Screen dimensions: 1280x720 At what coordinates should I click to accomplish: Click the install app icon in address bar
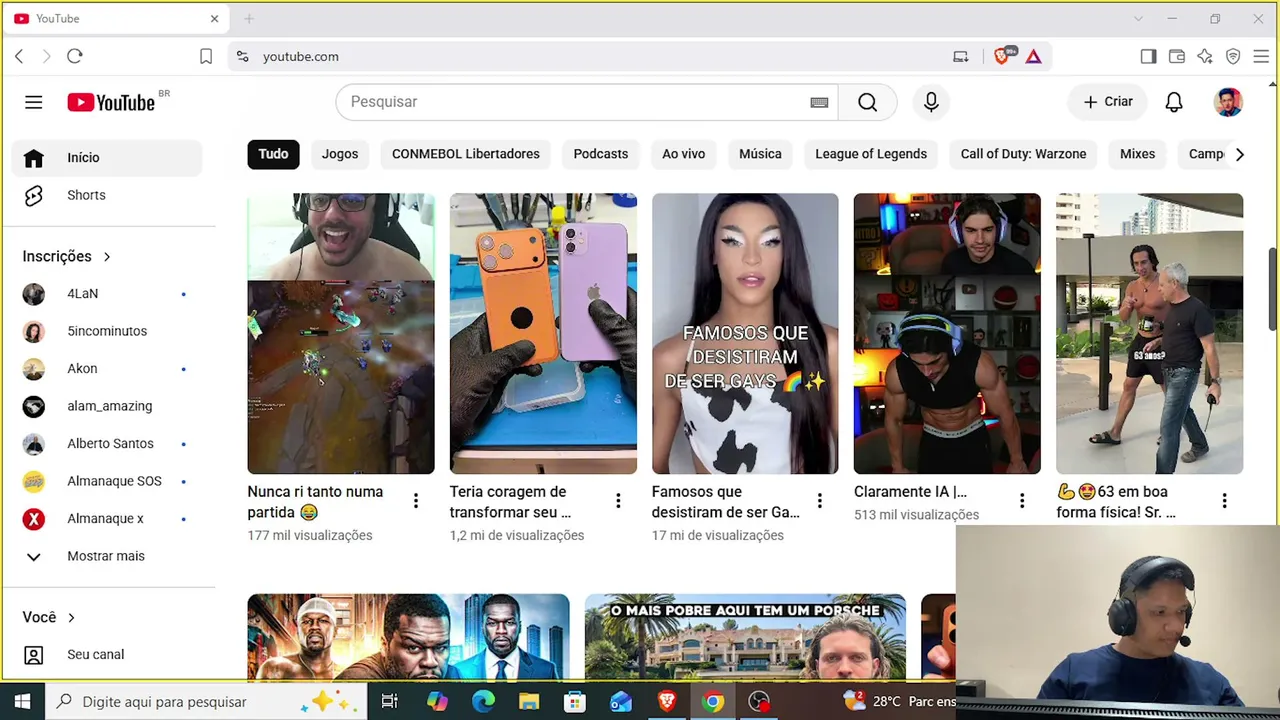coord(961,57)
